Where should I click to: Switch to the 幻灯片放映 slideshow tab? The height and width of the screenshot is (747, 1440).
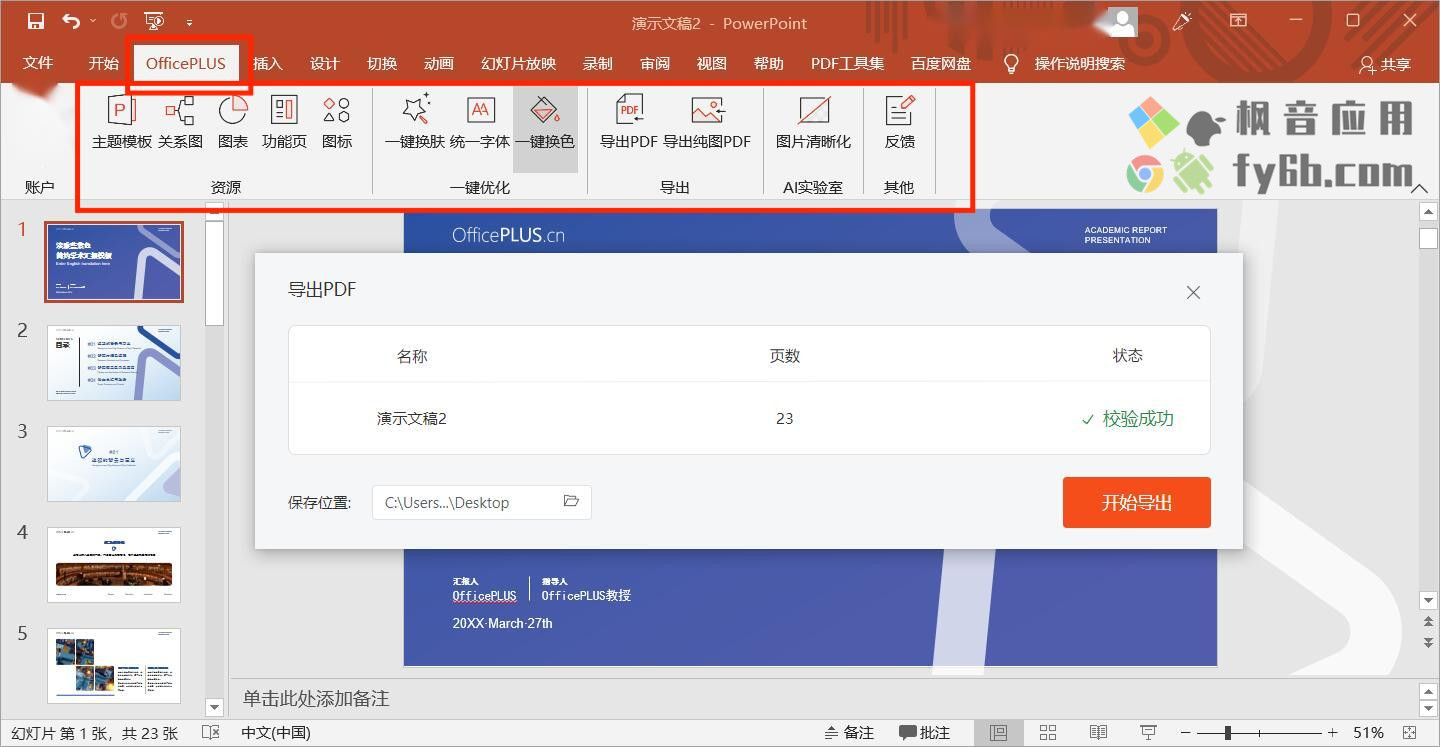pyautogui.click(x=518, y=63)
